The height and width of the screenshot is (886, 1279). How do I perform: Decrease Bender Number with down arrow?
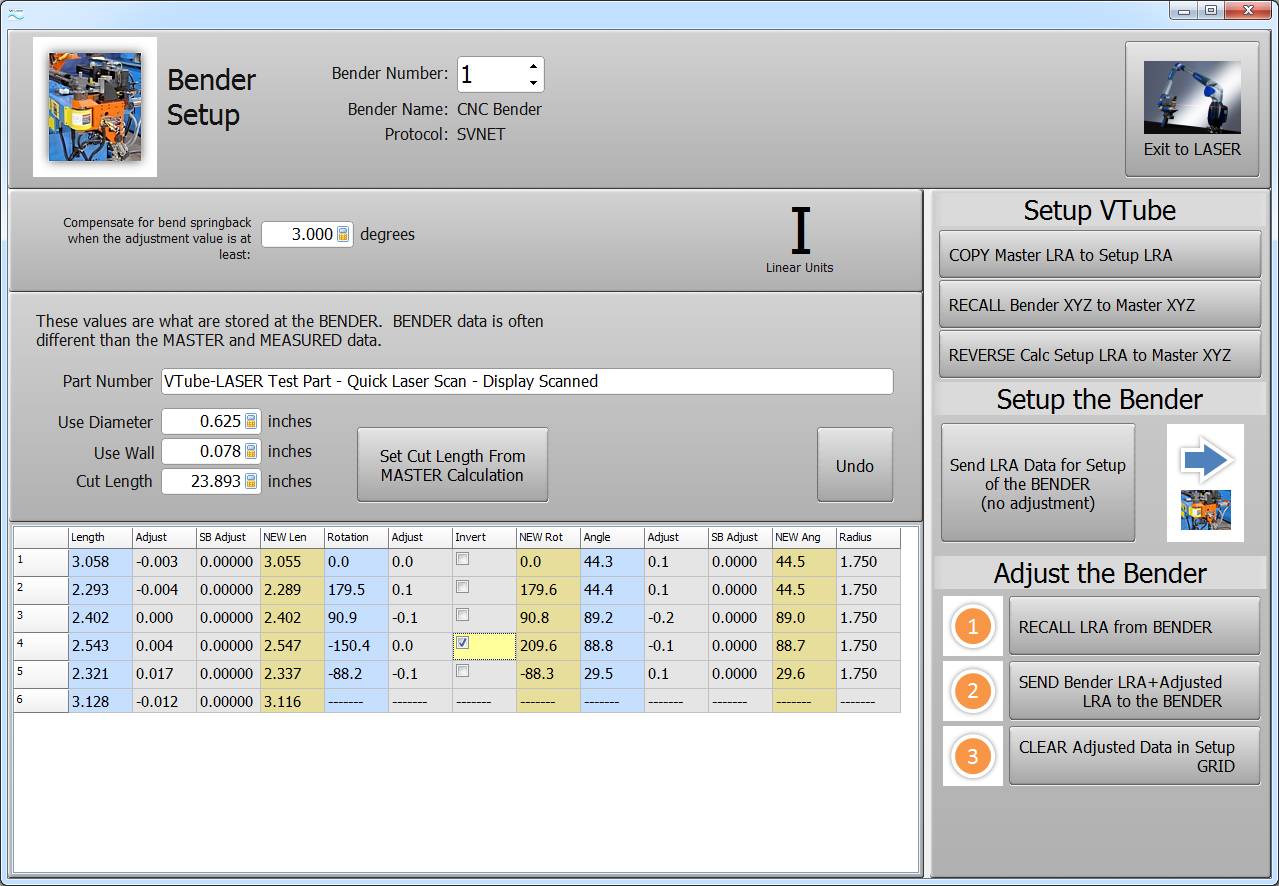click(x=533, y=83)
